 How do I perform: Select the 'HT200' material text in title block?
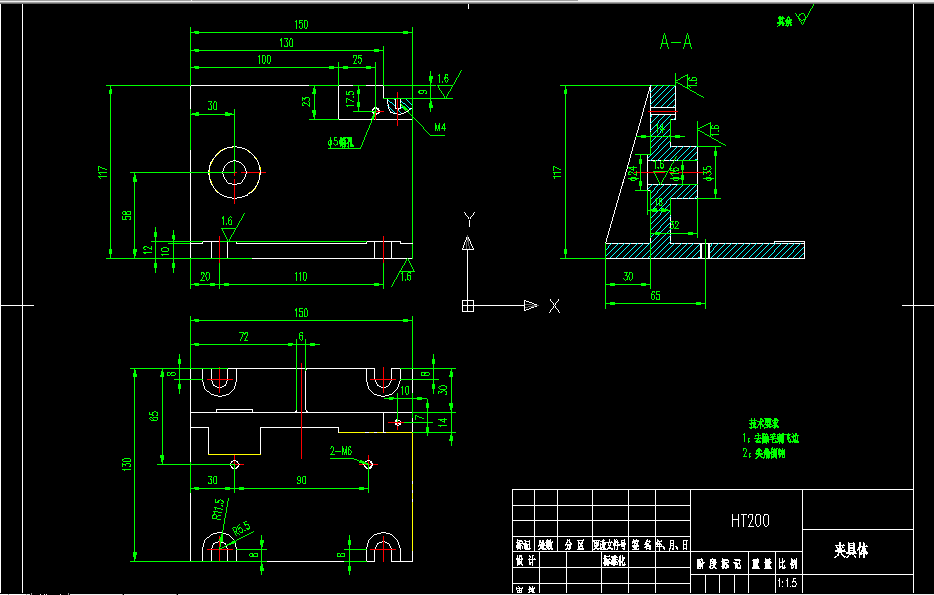pyautogui.click(x=750, y=521)
